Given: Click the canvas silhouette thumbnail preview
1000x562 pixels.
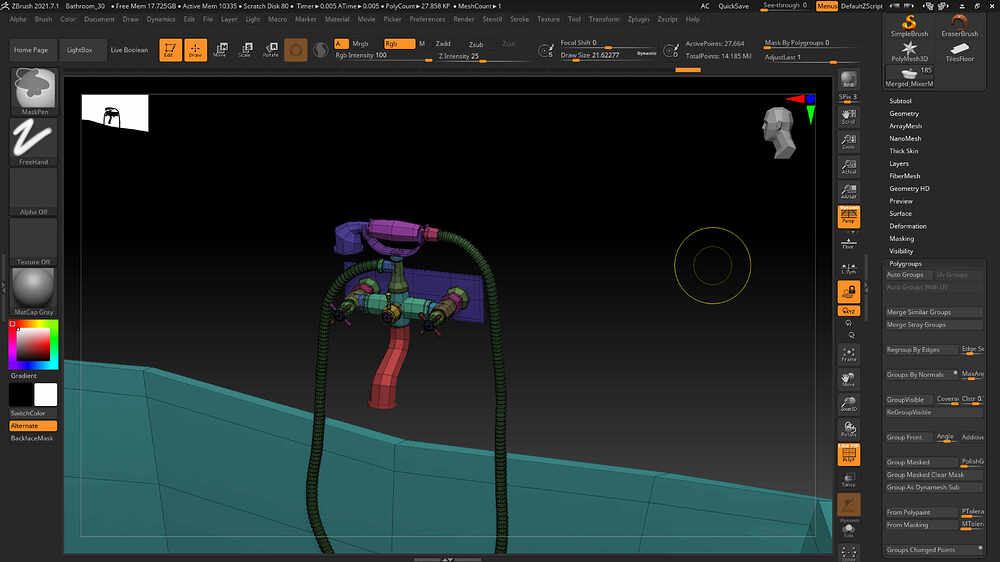Looking at the screenshot, I should (115, 113).
